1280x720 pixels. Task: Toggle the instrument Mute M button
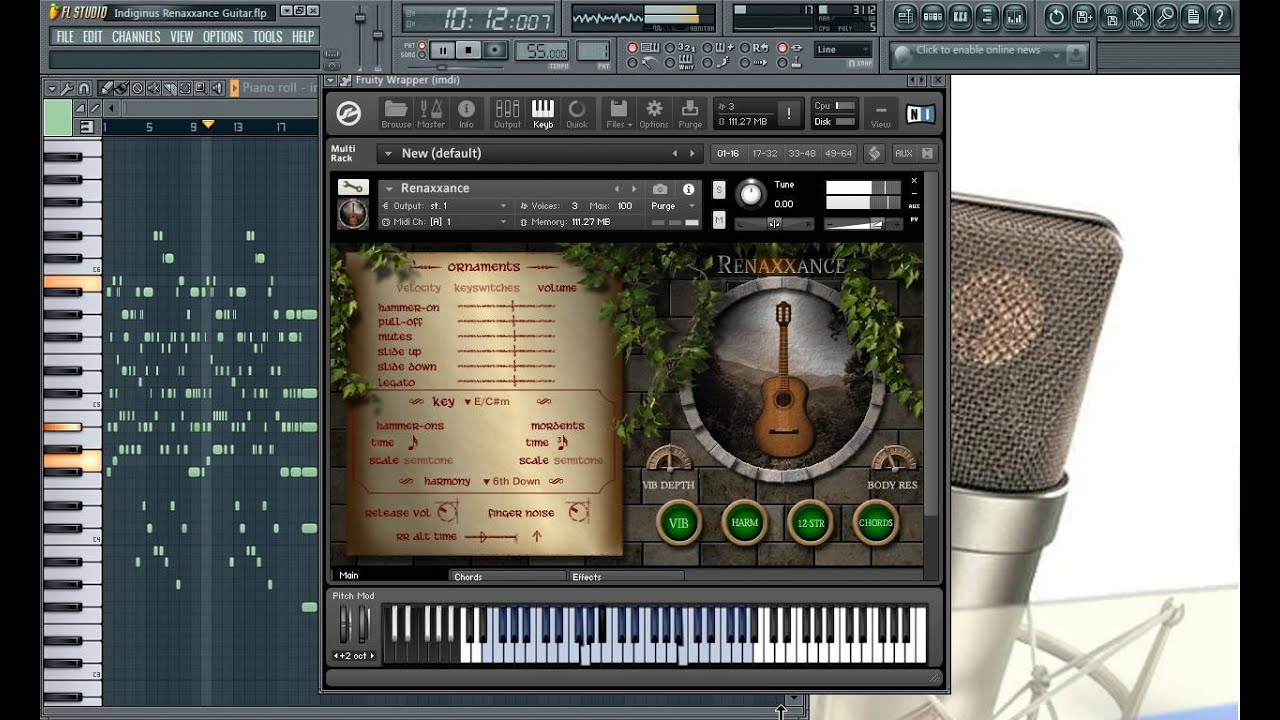(x=719, y=219)
